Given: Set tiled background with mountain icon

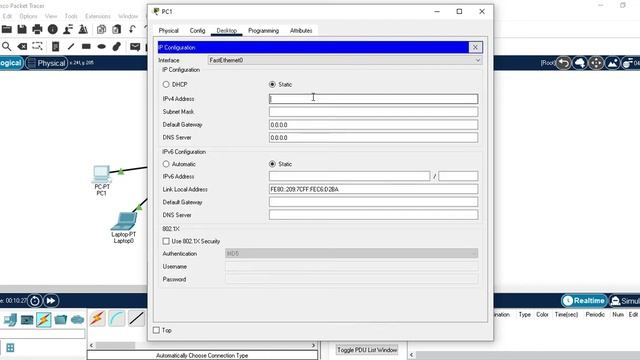Looking at the screenshot, I should (x=612, y=63).
